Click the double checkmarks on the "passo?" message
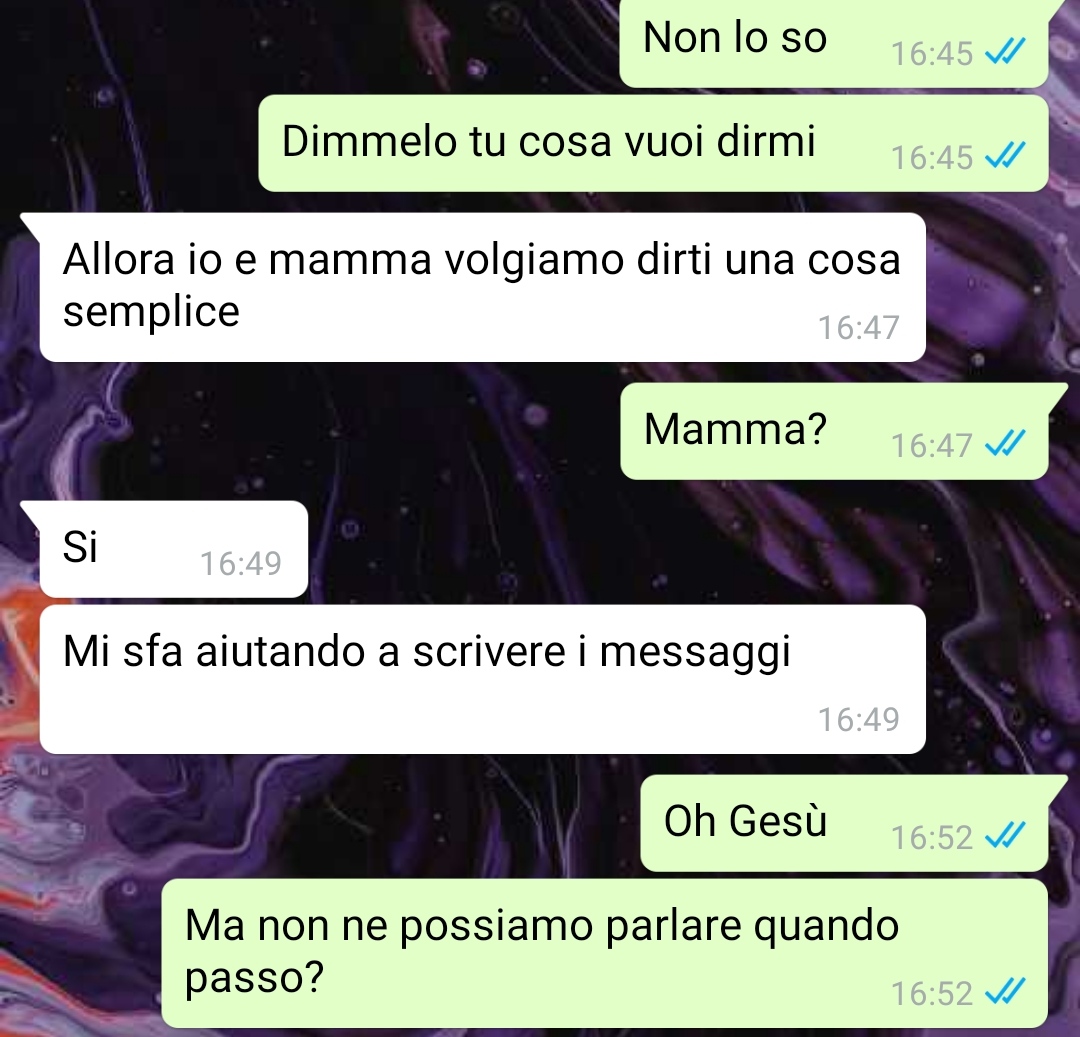The image size is (1080, 1037). pyautogui.click(x=1005, y=992)
